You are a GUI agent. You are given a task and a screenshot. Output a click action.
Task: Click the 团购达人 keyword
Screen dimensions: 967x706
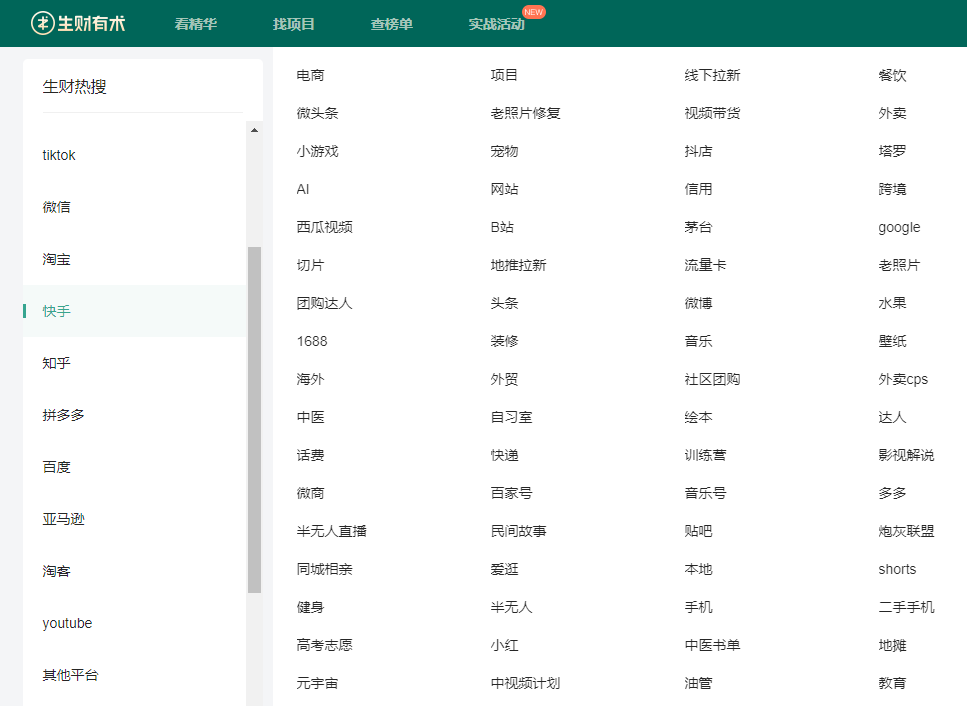[324, 303]
